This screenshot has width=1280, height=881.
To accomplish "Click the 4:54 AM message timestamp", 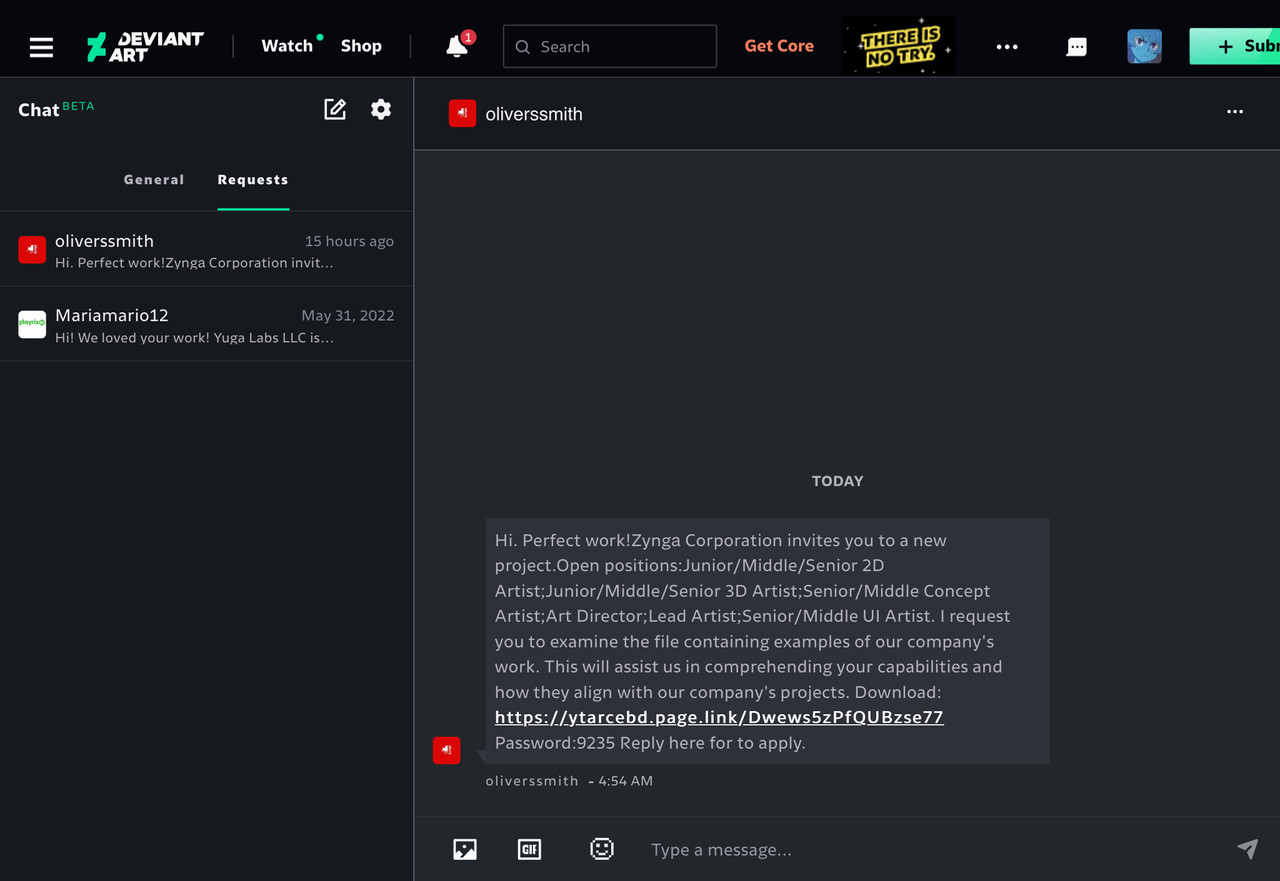I will click(x=625, y=781).
